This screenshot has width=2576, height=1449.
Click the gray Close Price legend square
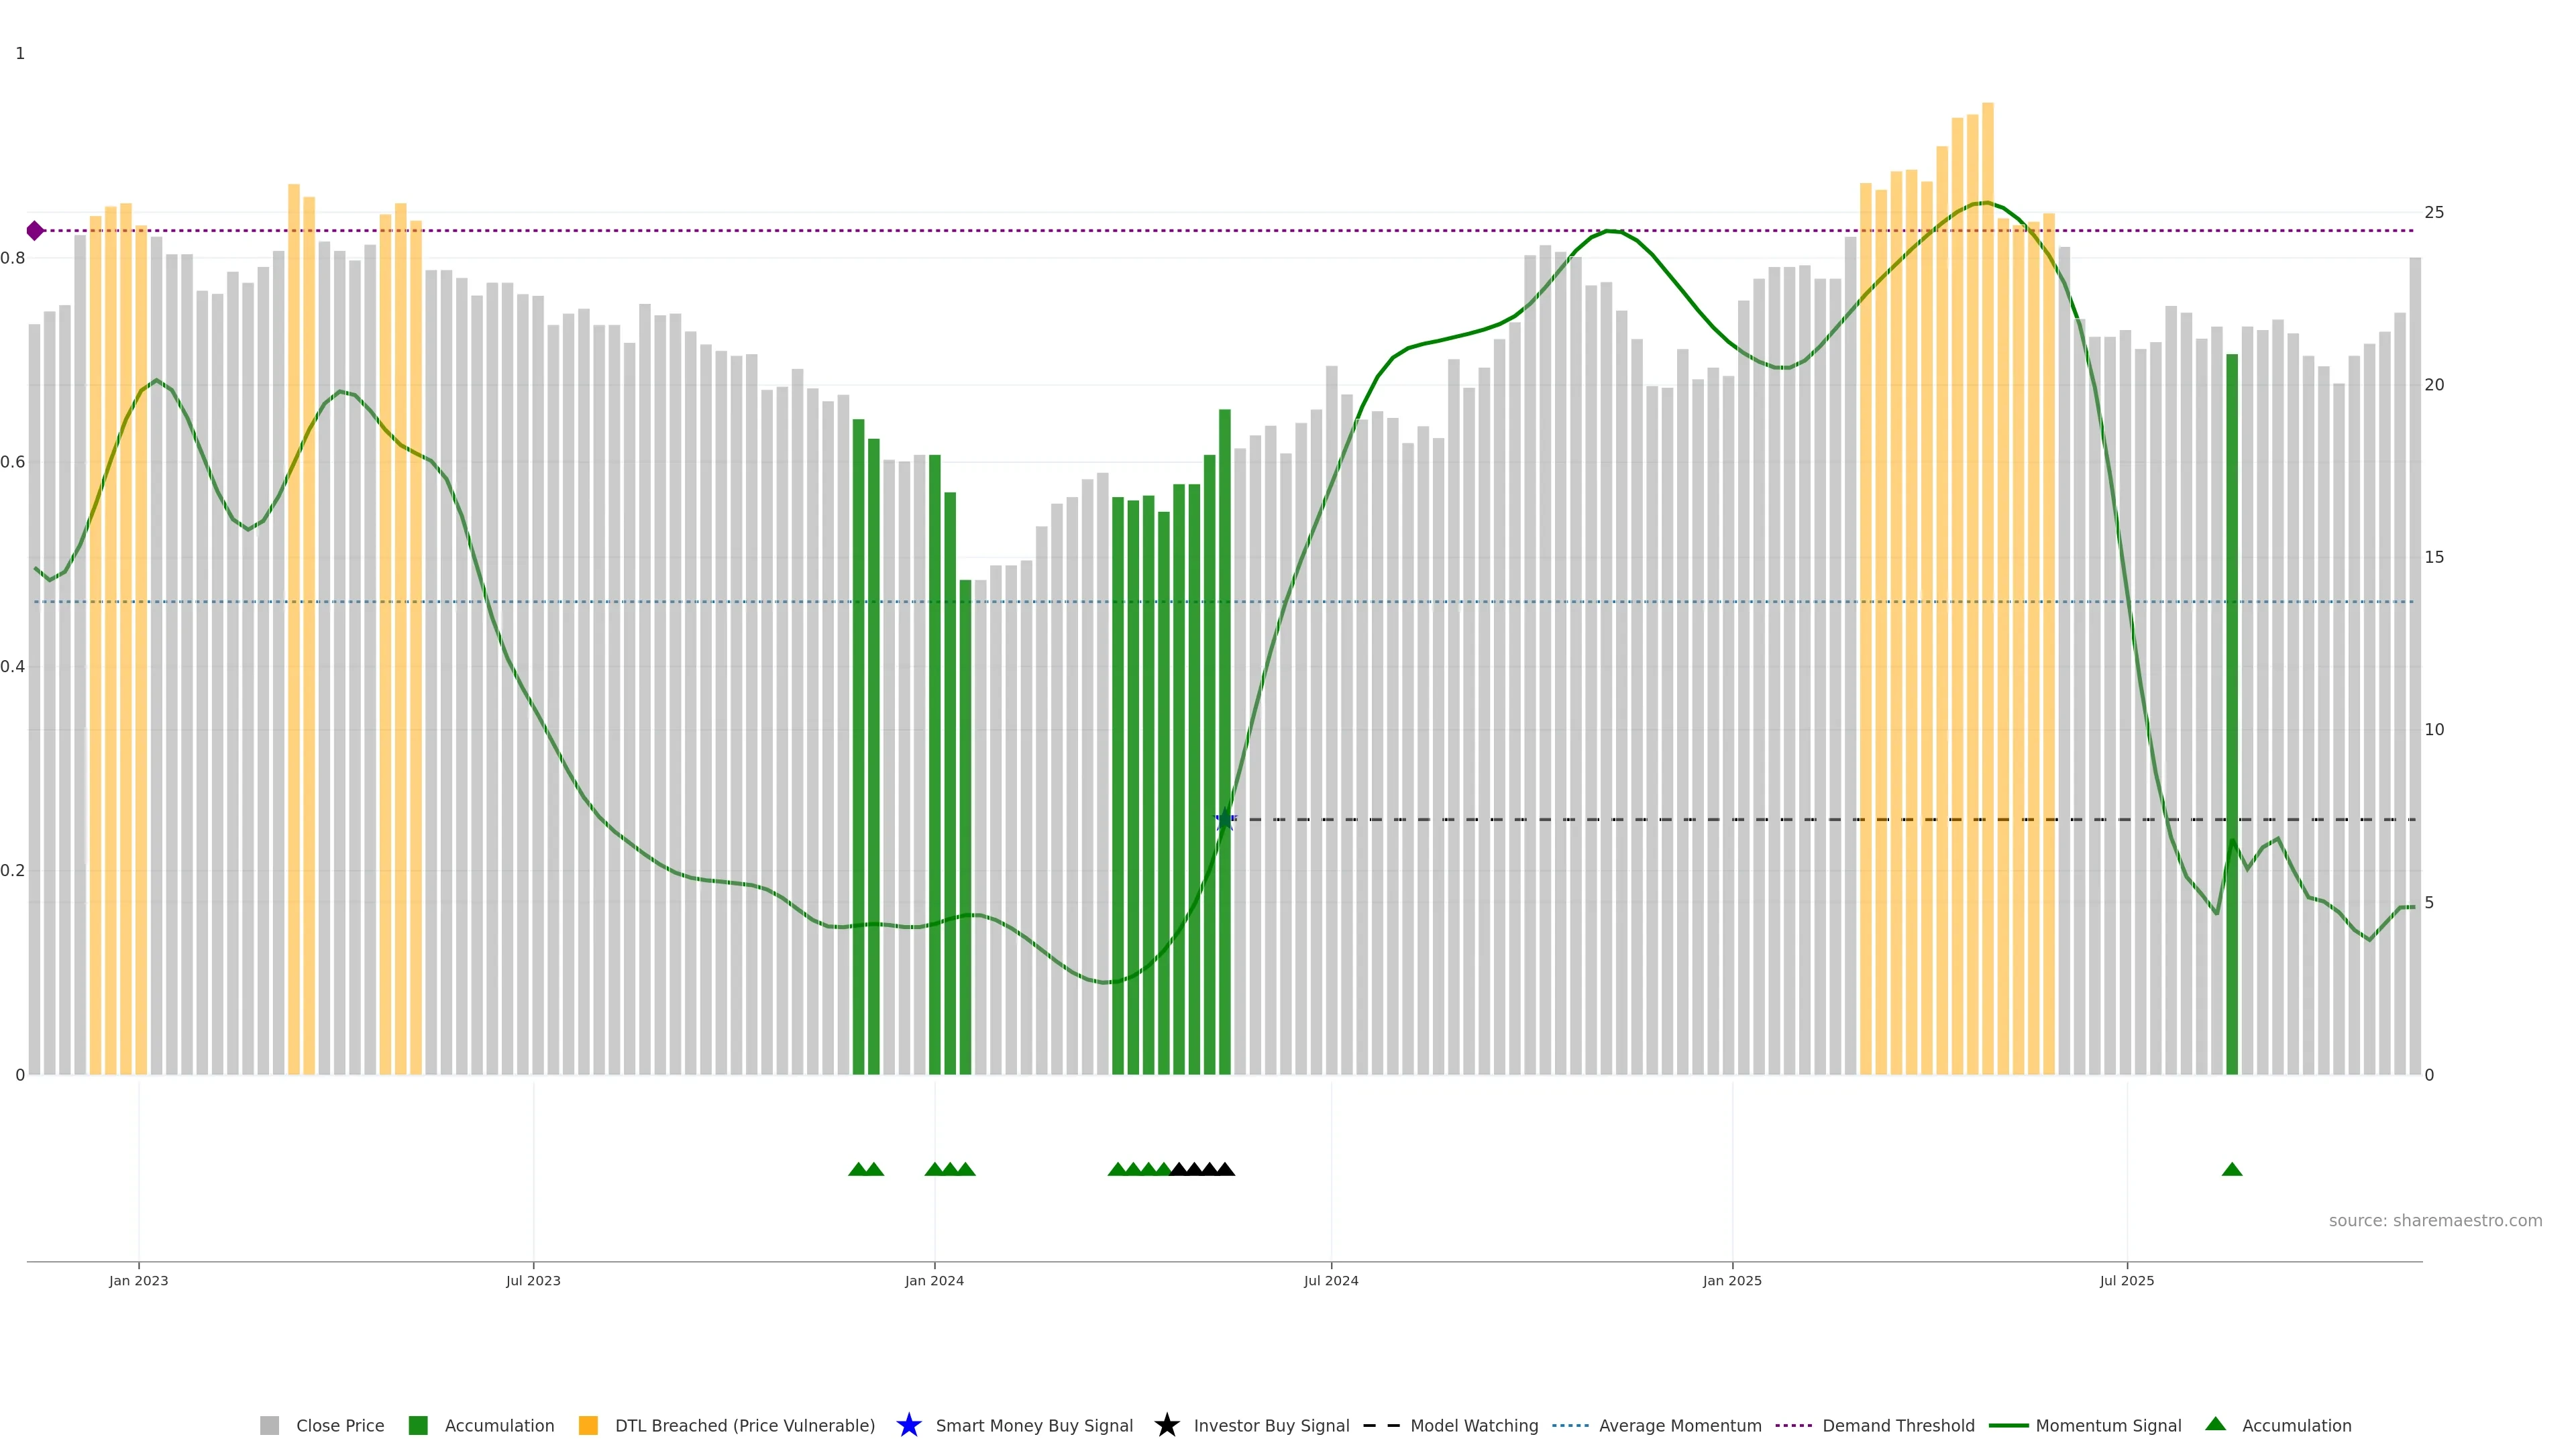[269, 1425]
